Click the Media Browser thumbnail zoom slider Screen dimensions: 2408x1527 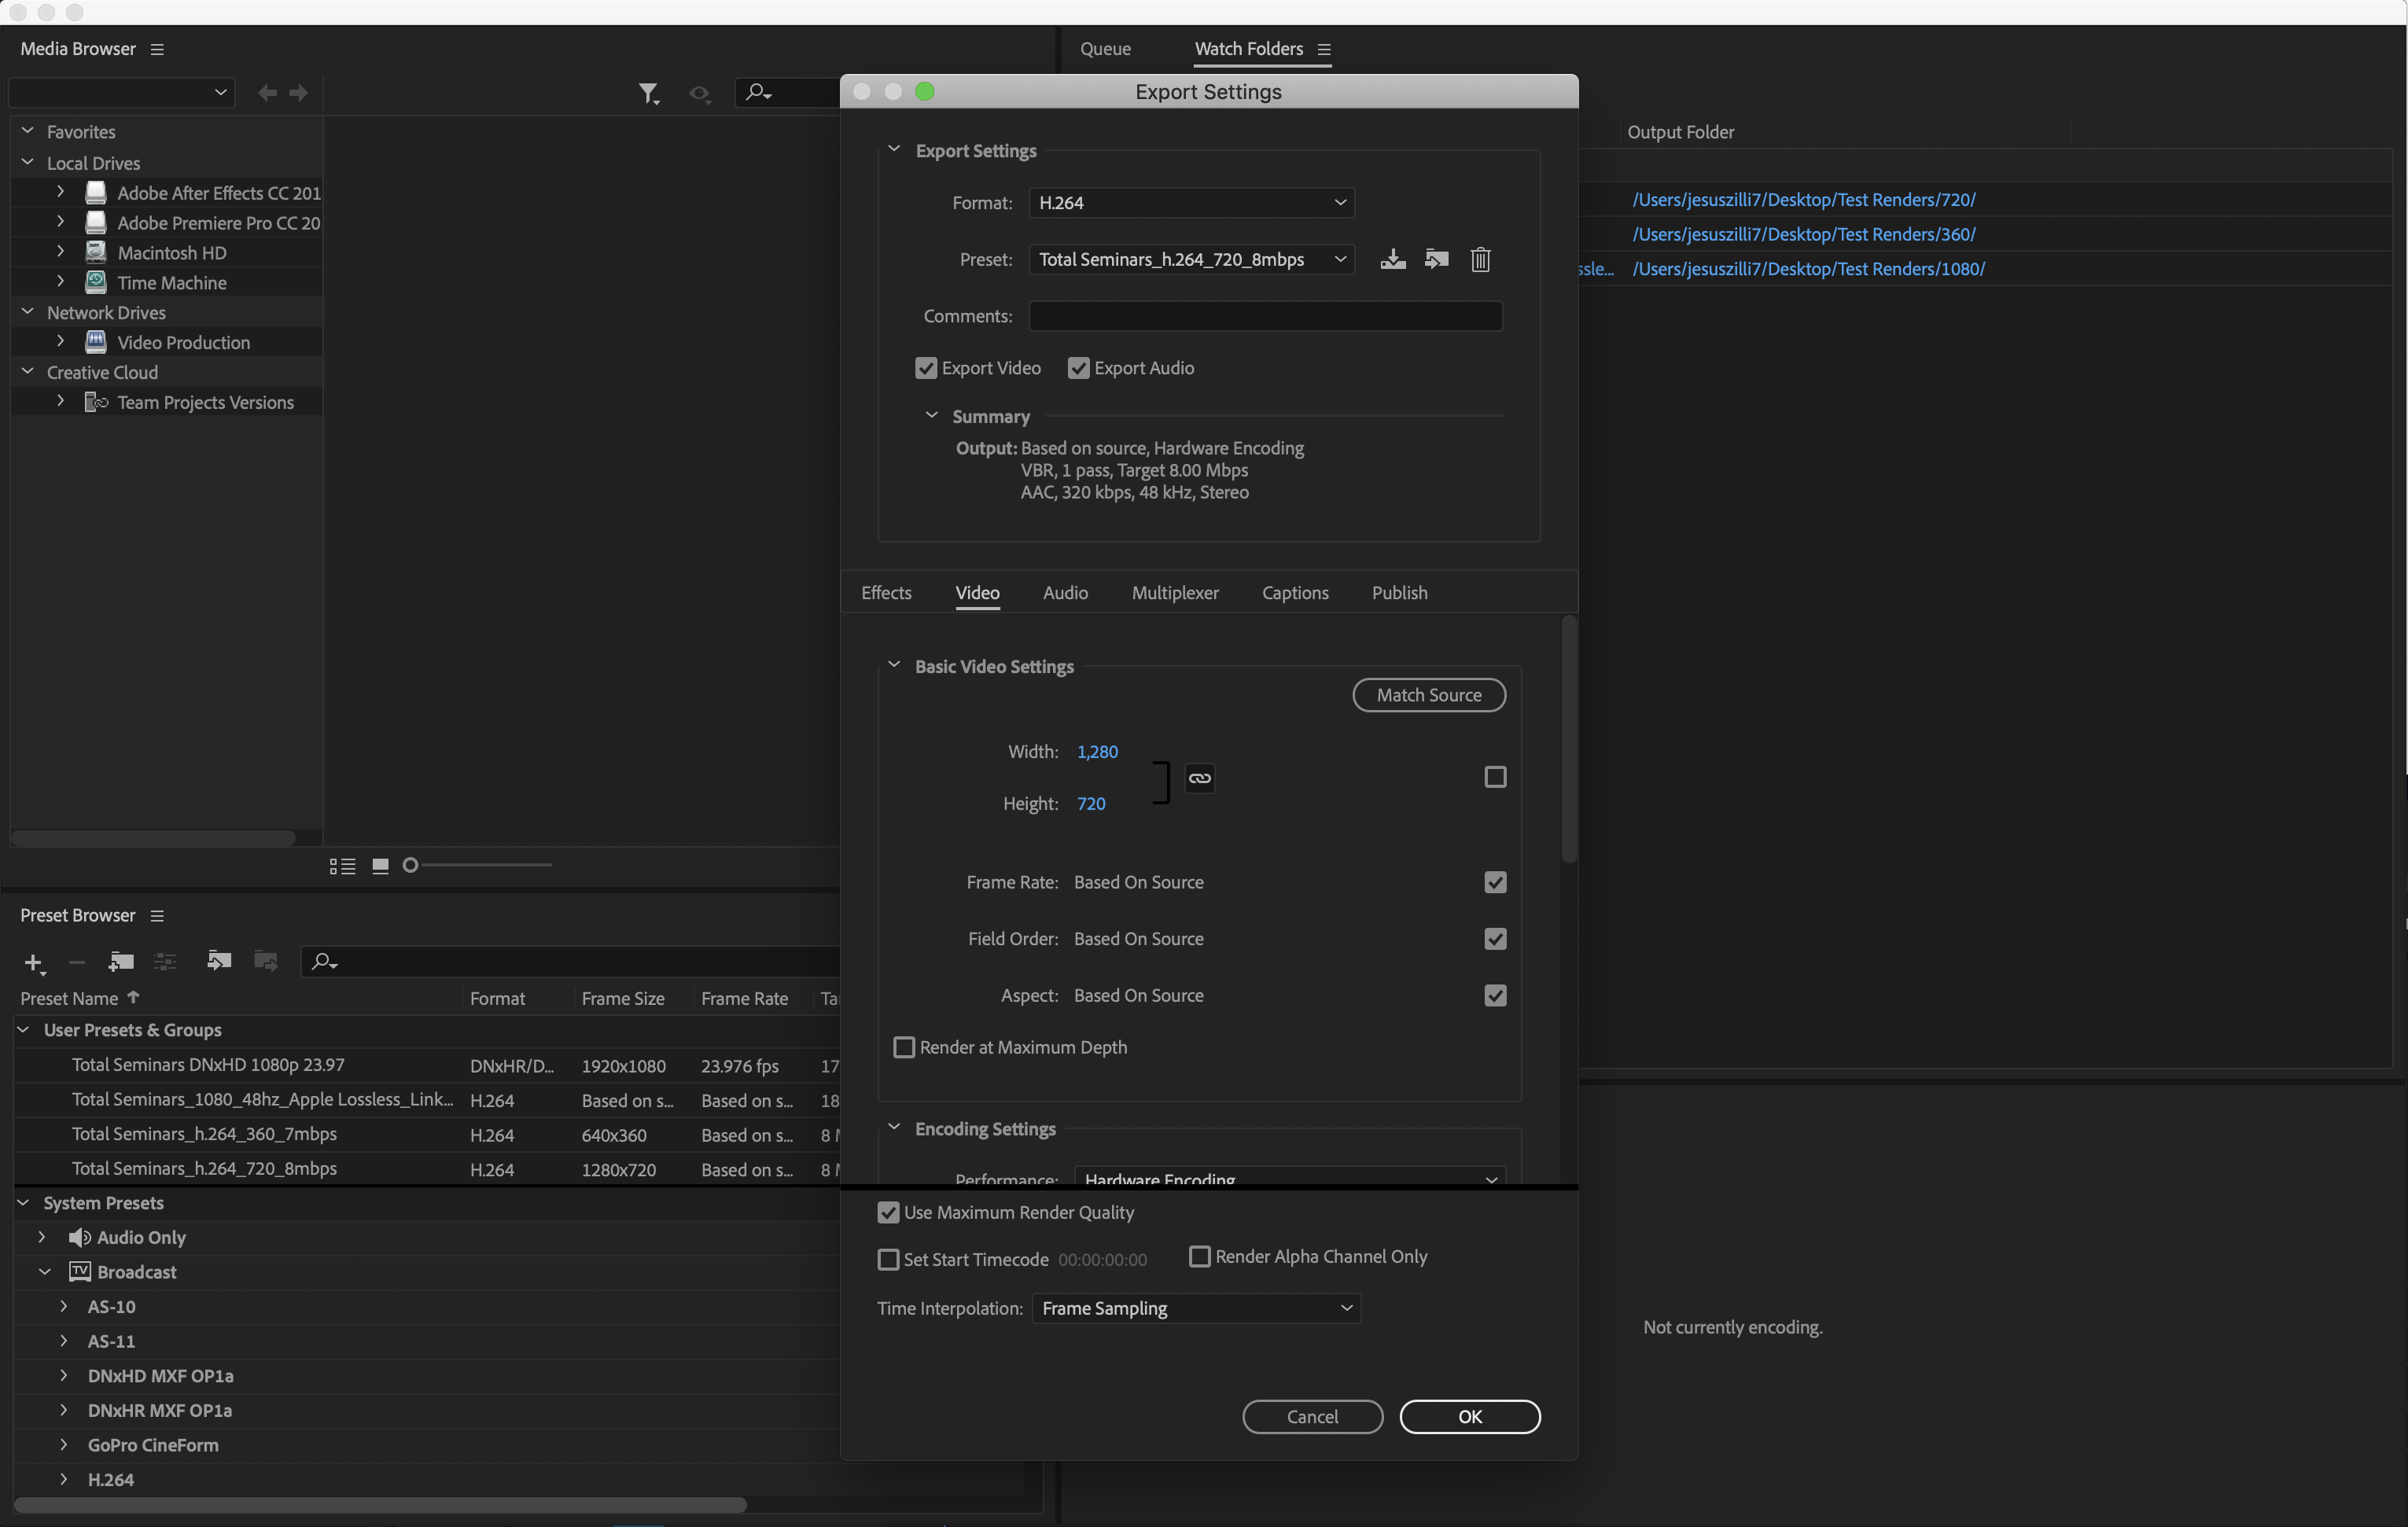(x=478, y=865)
